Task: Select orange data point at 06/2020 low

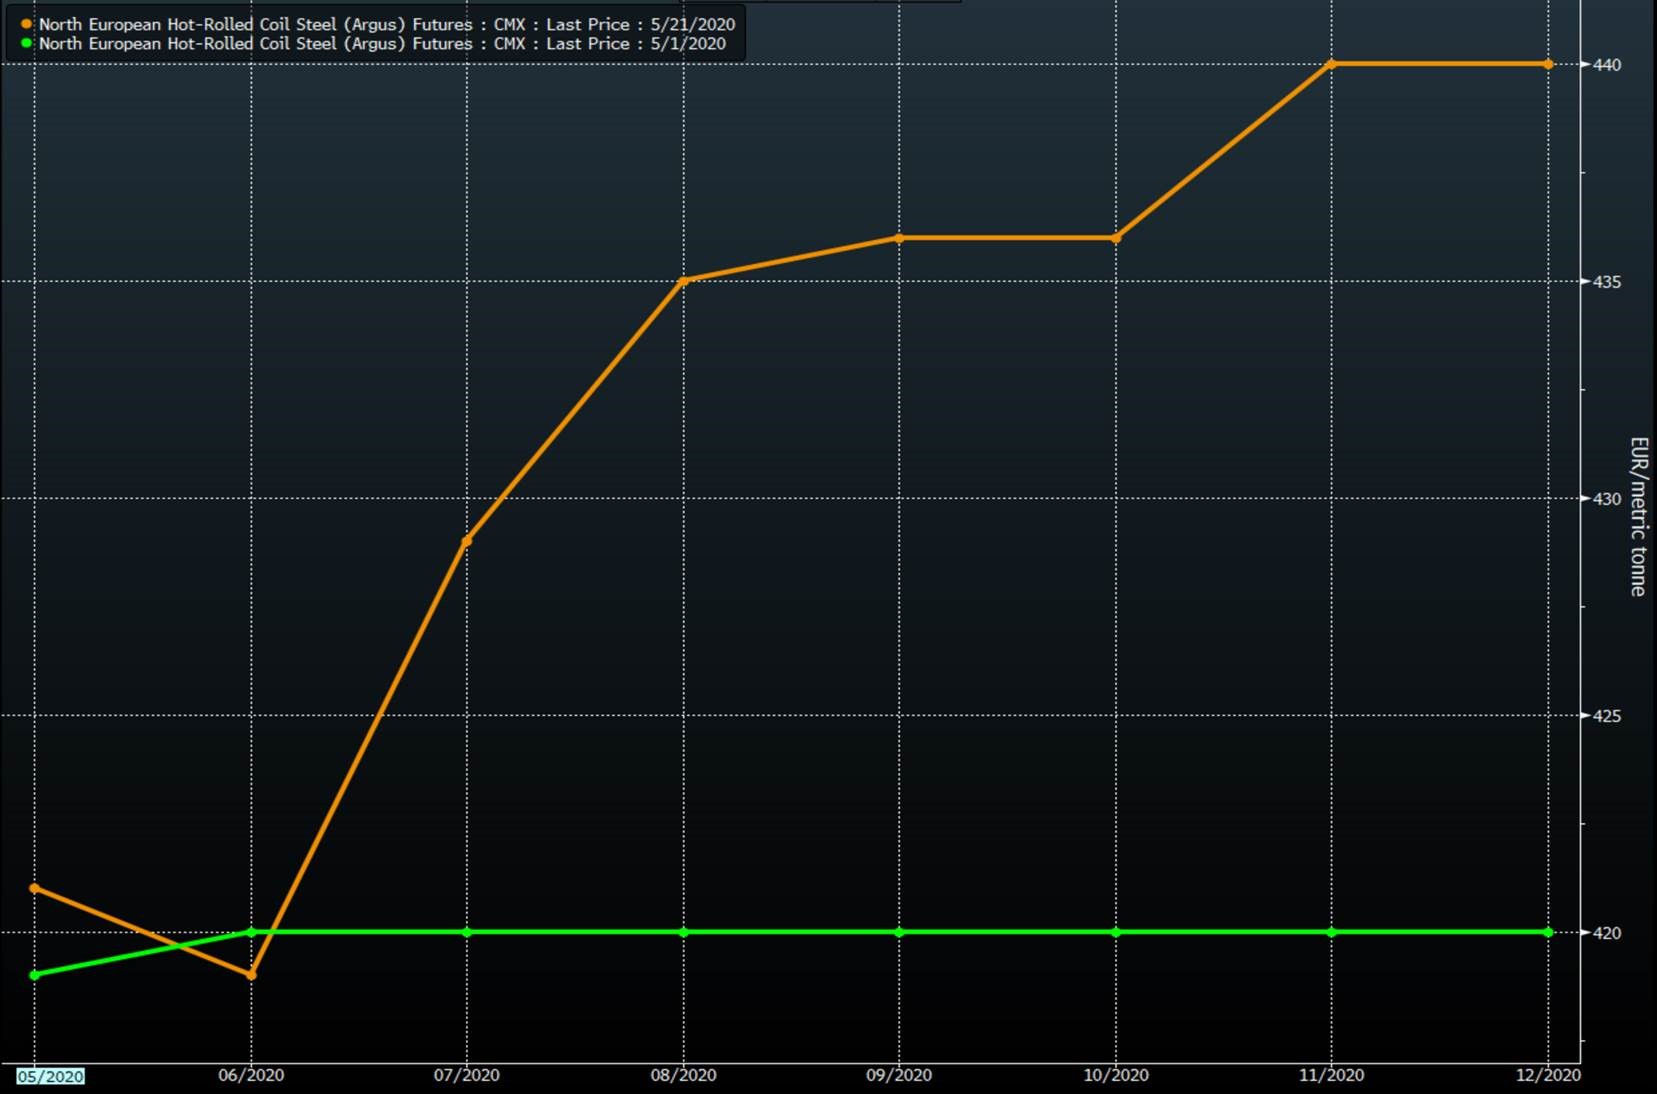Action: click(x=251, y=975)
